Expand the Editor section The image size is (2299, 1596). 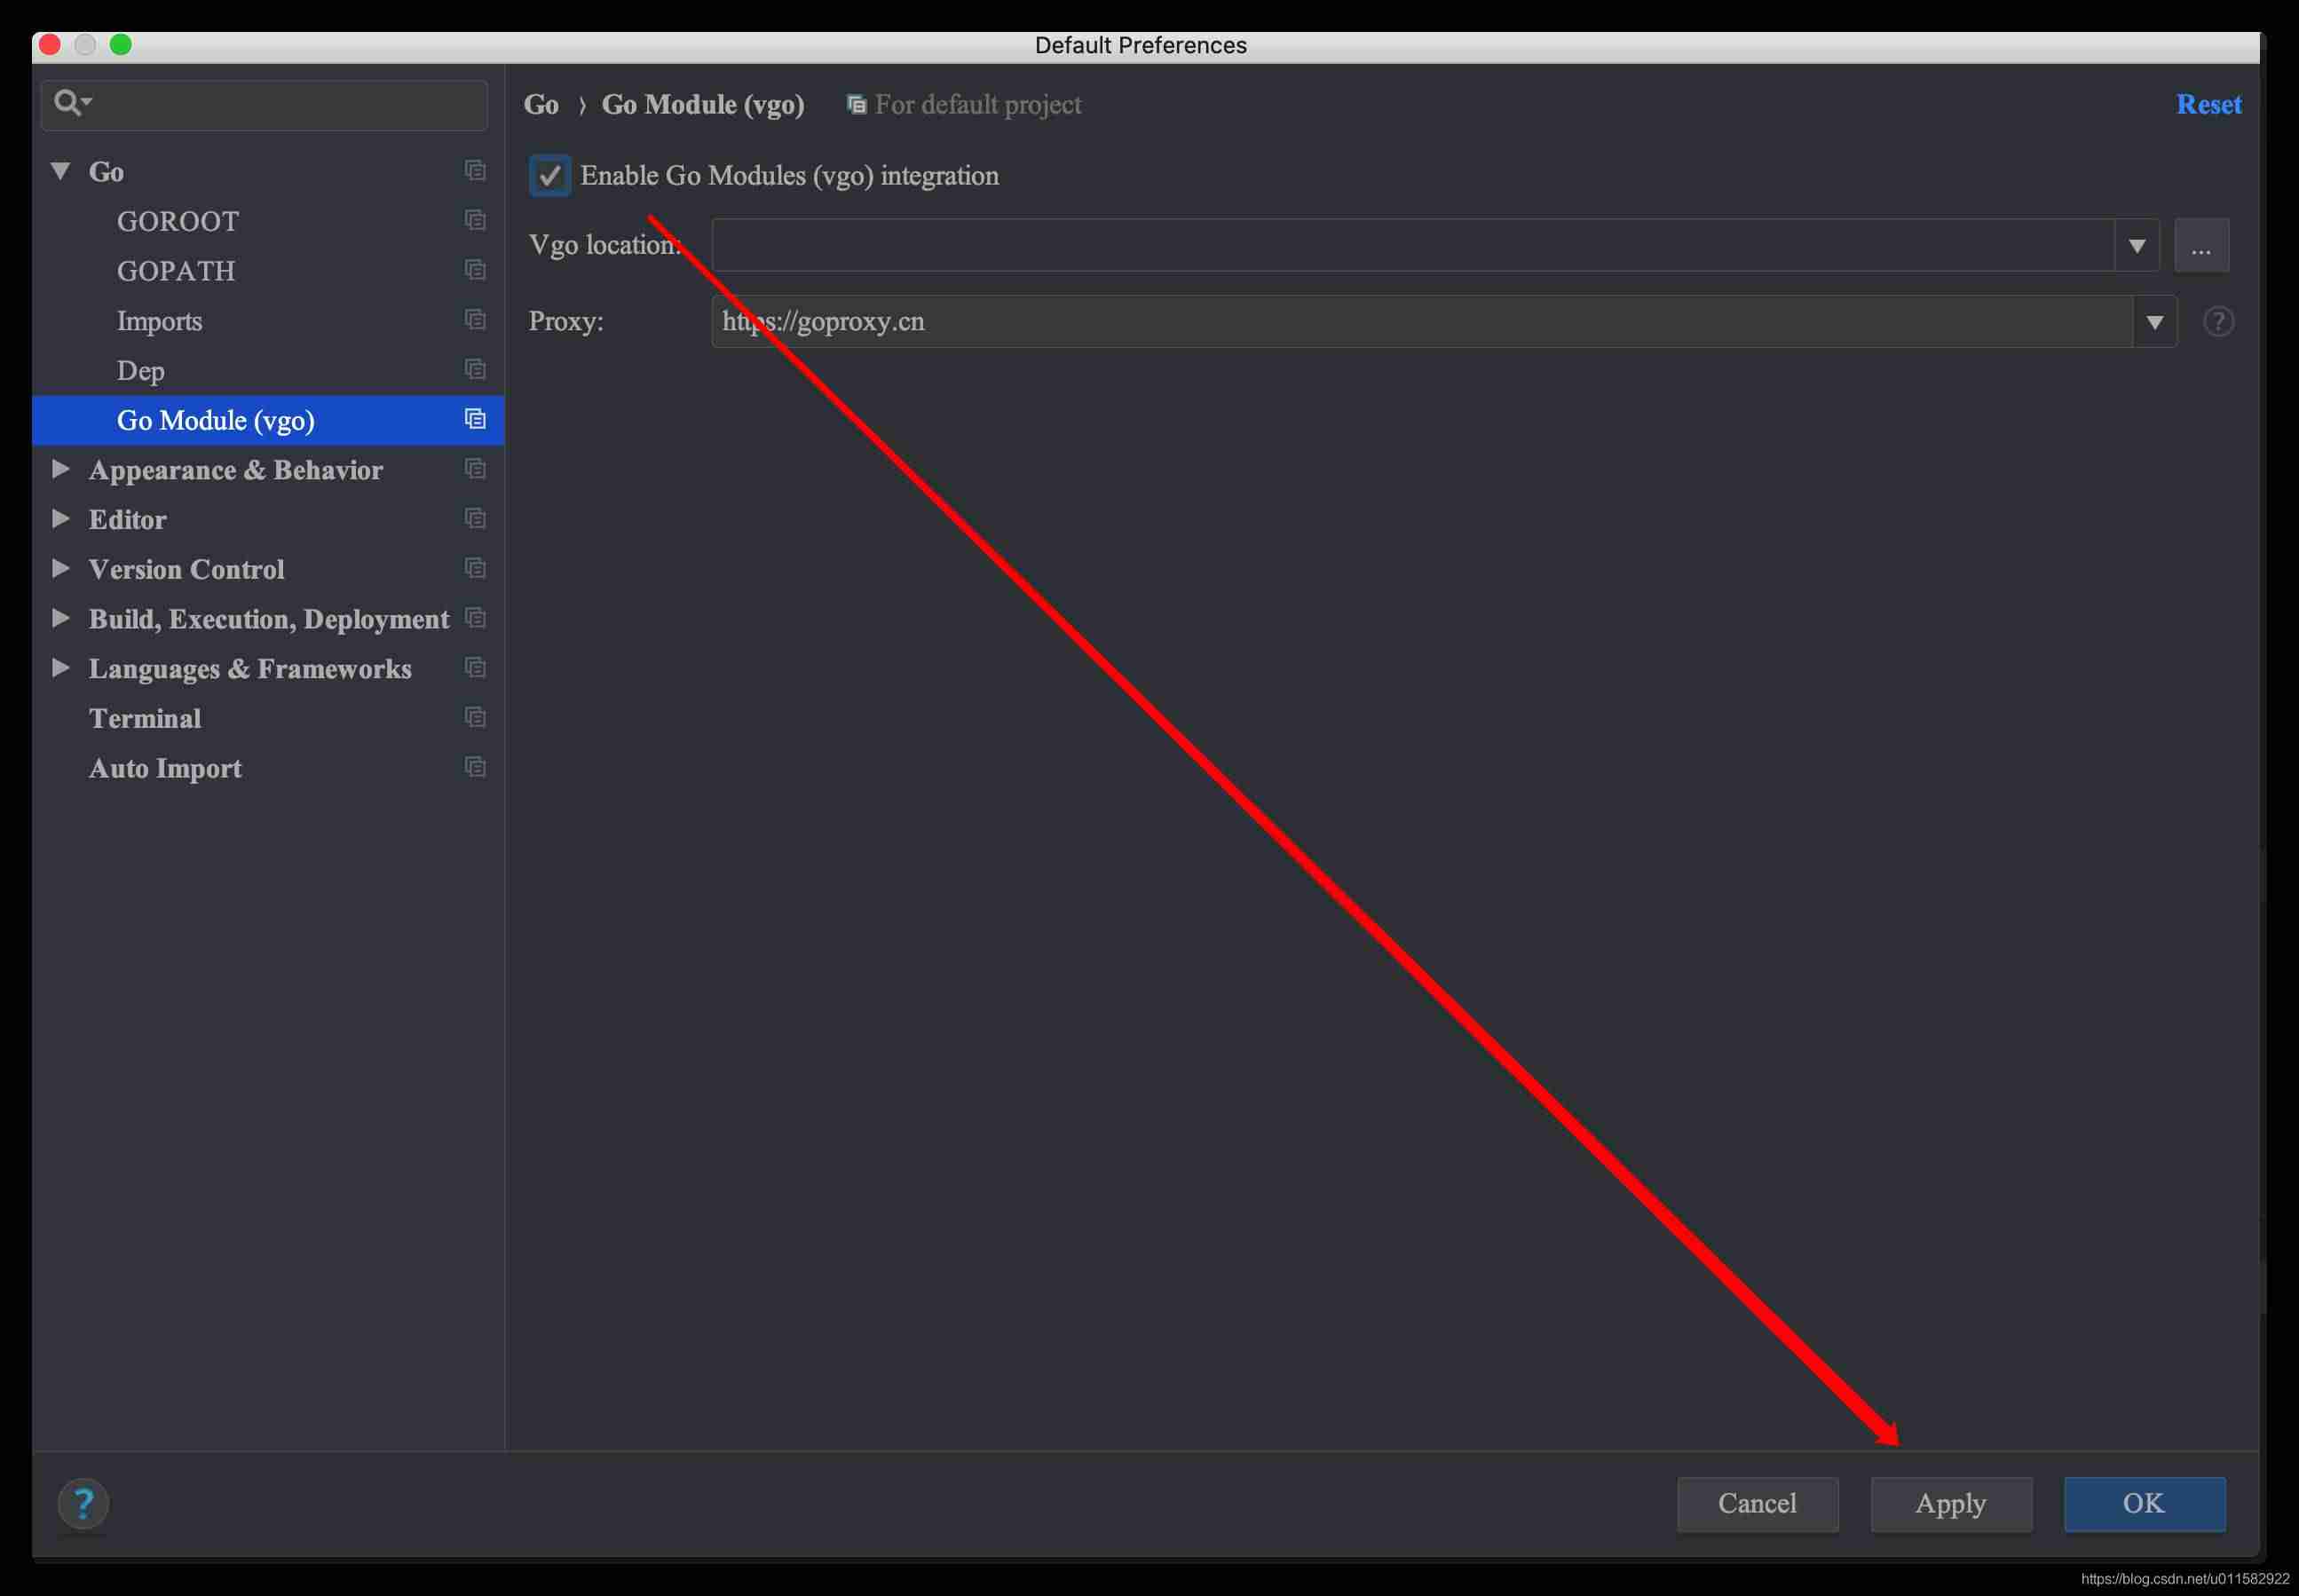coord(60,519)
